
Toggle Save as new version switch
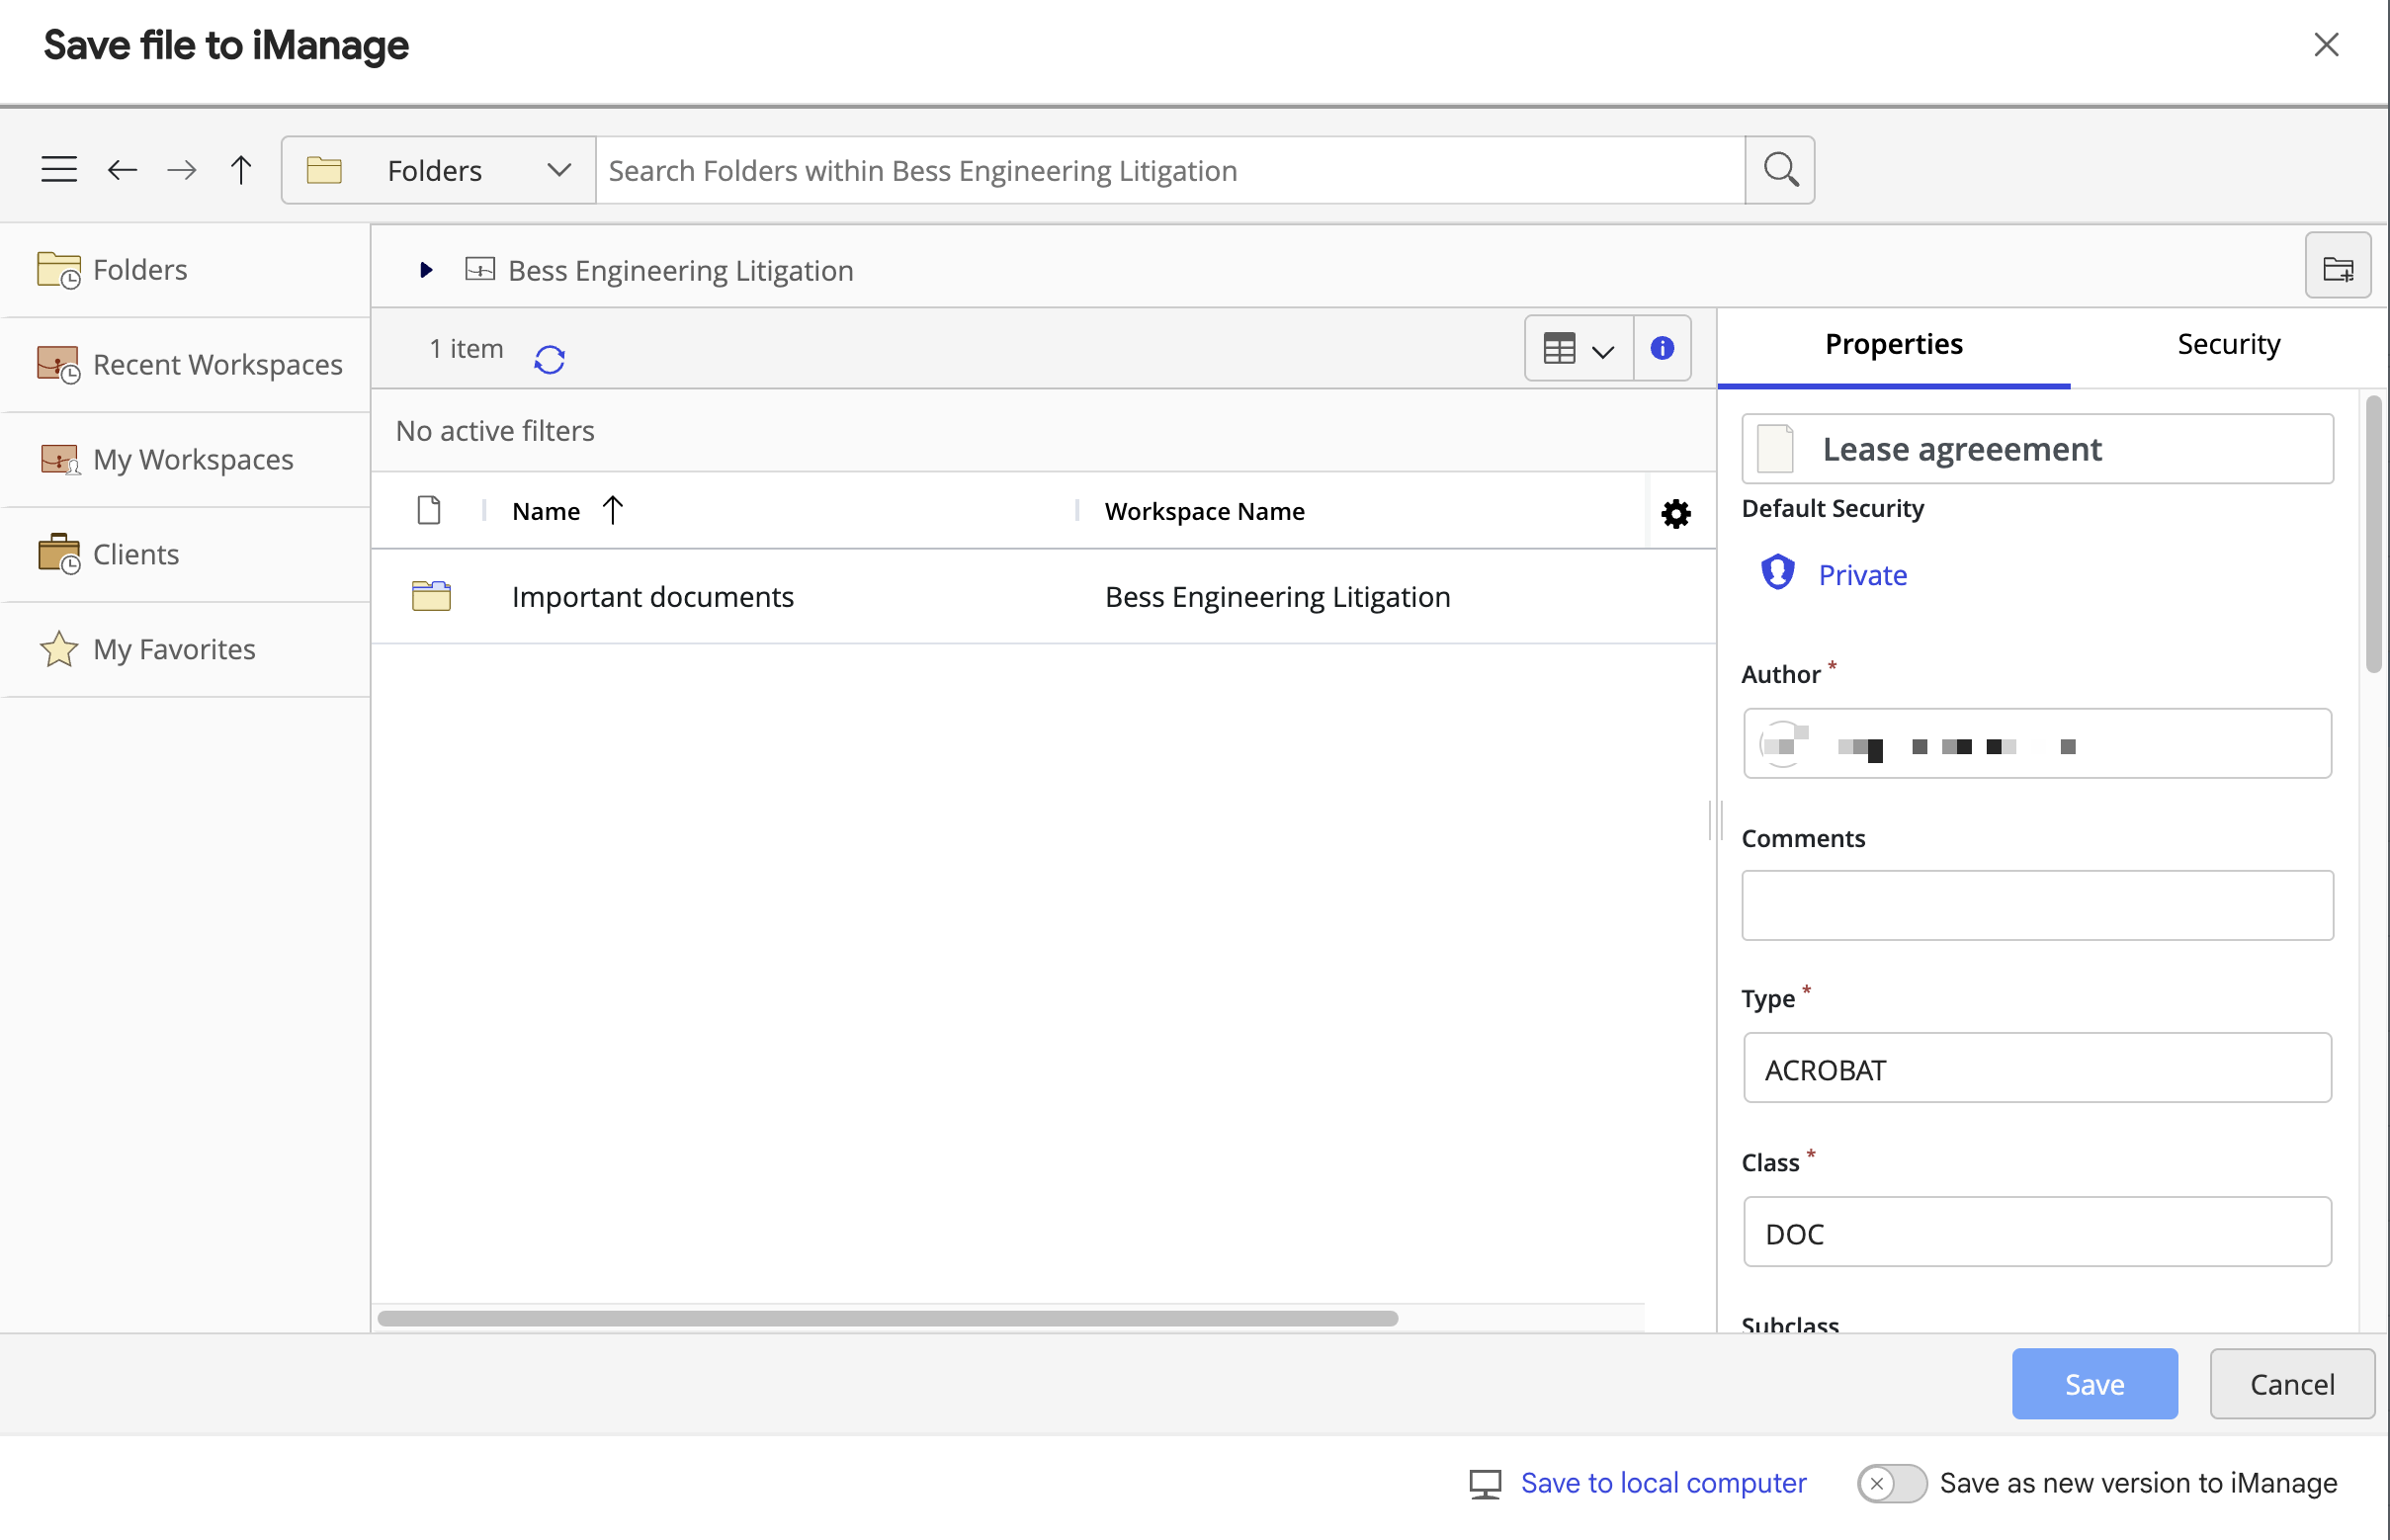[1891, 1483]
